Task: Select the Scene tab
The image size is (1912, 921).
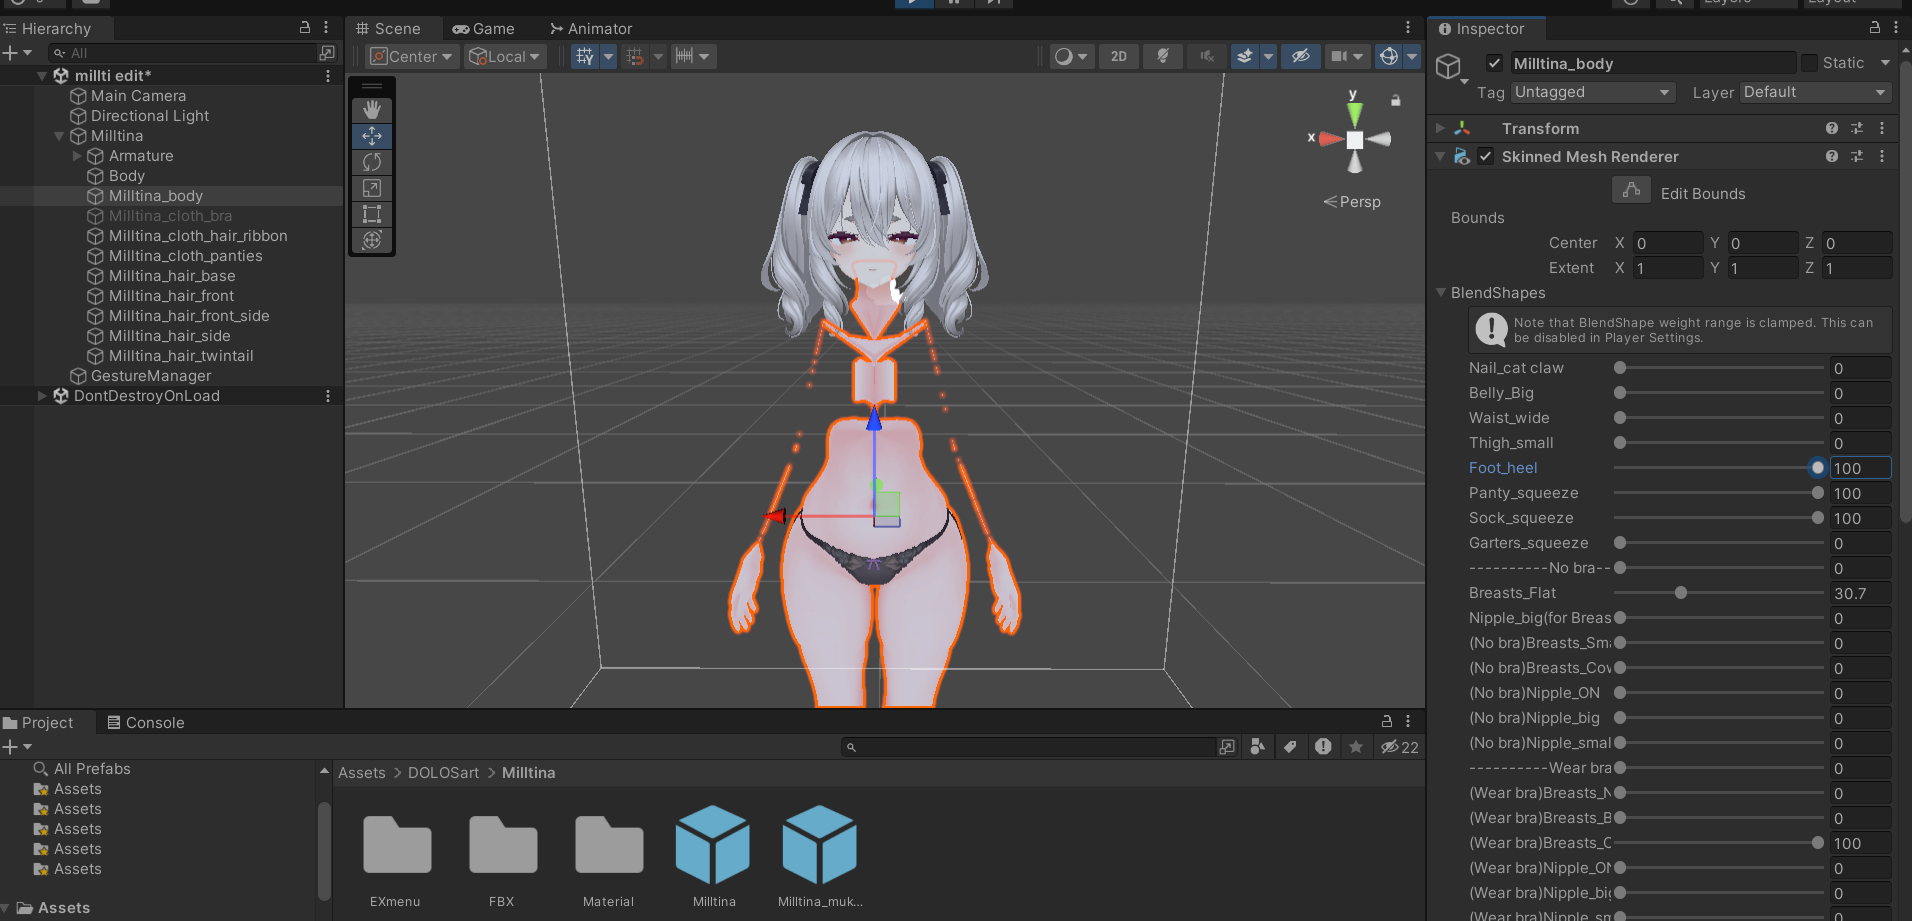Action: pyautogui.click(x=389, y=29)
